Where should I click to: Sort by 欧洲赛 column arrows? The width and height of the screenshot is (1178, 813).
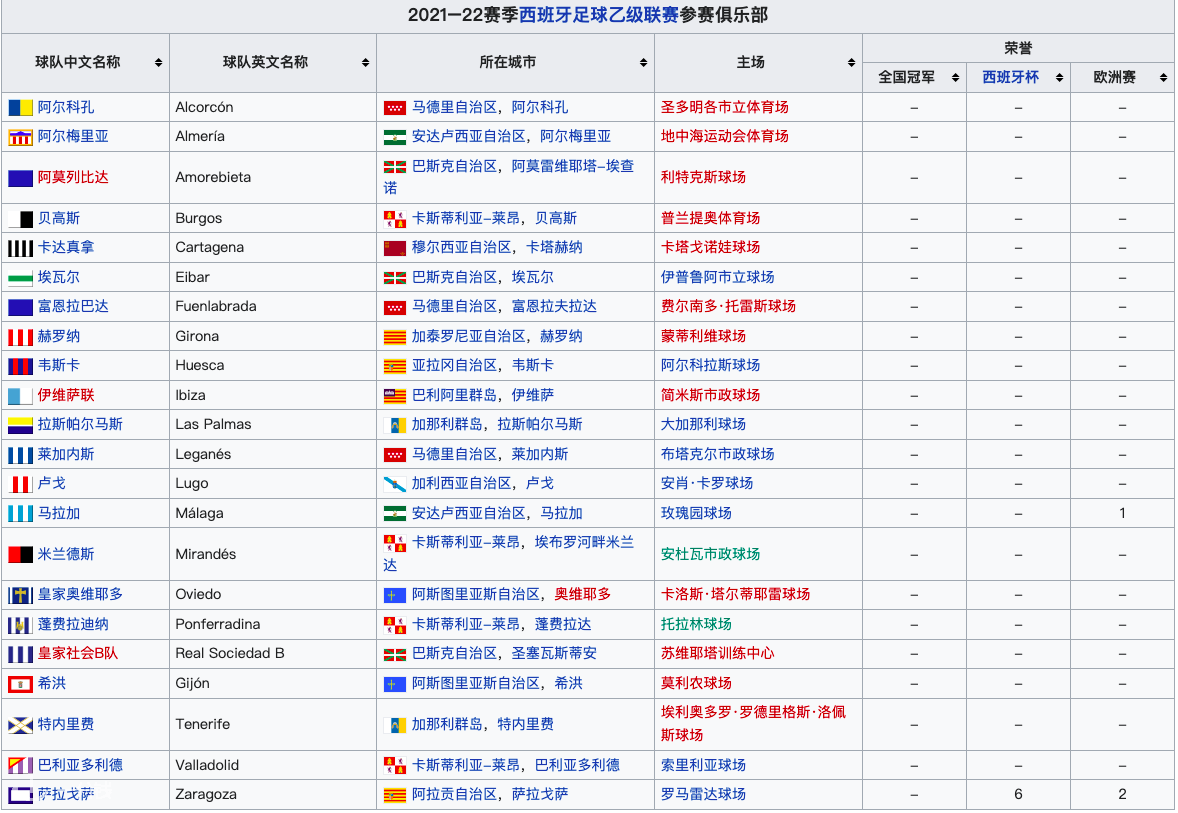point(1163,77)
